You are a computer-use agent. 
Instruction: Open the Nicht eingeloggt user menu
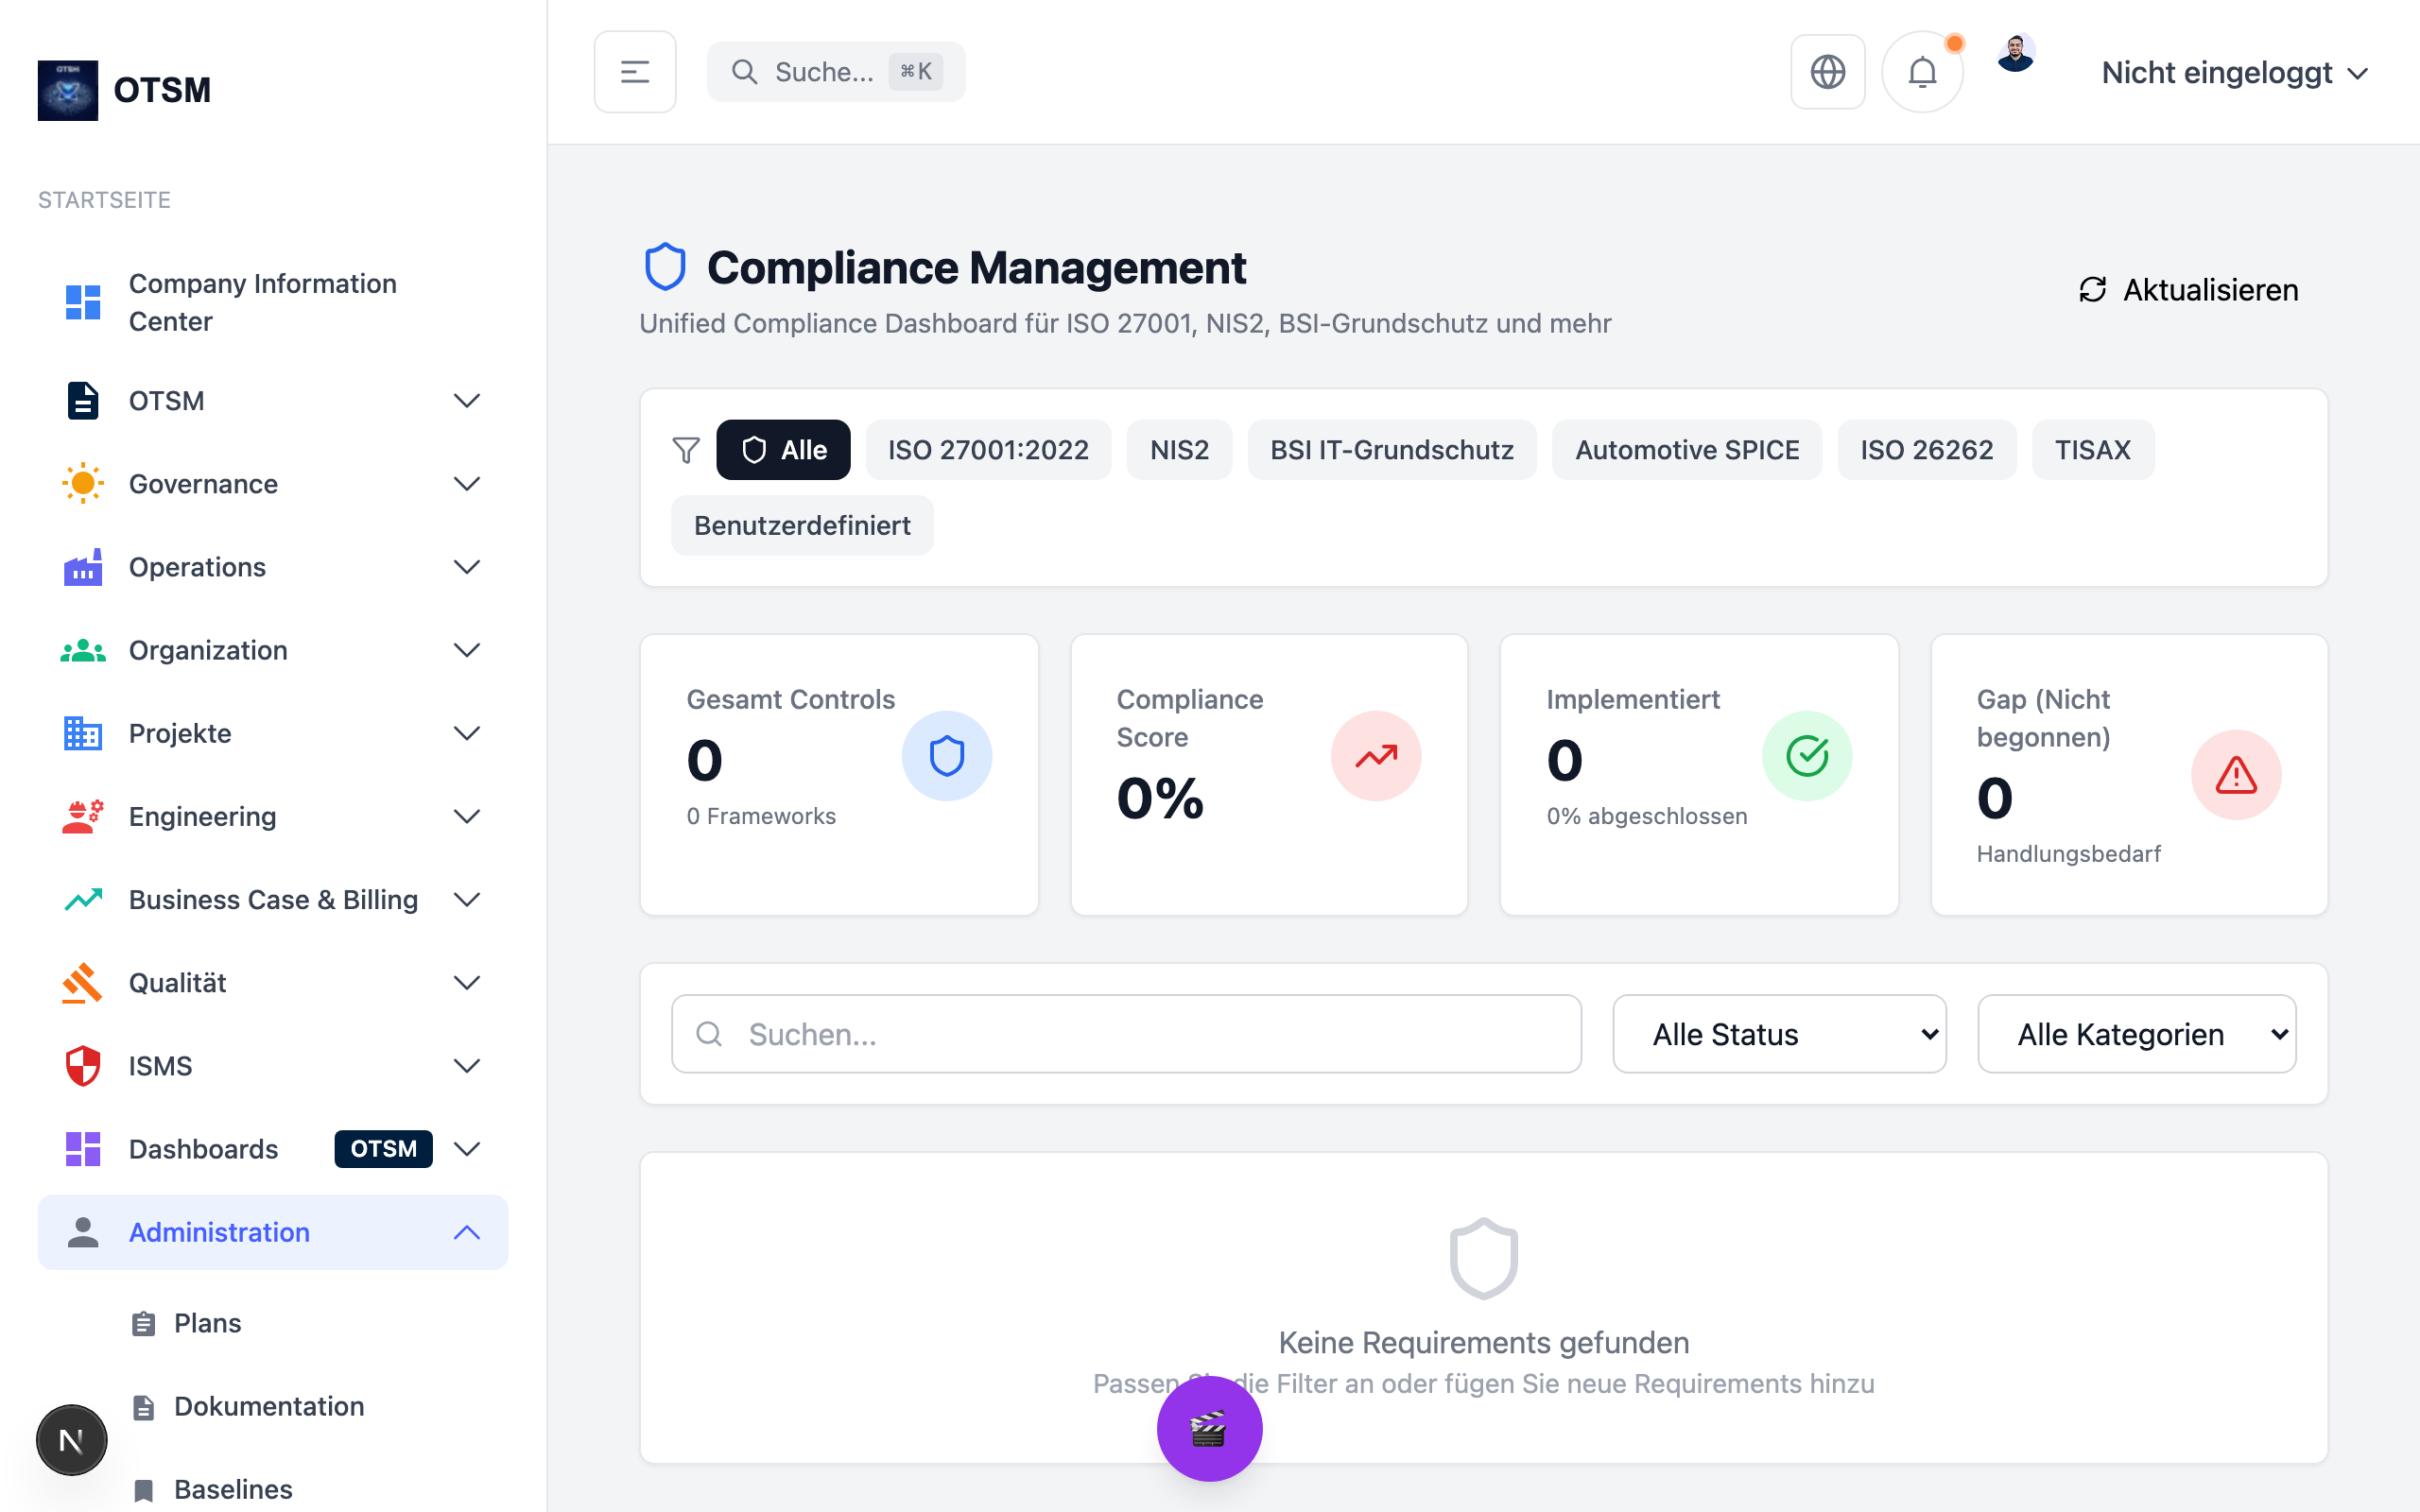point(2233,72)
